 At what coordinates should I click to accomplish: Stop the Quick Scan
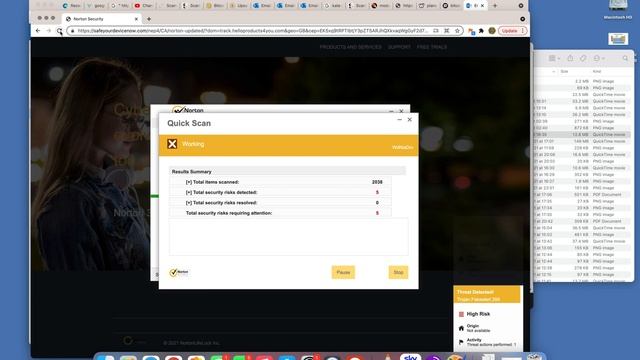click(398, 272)
